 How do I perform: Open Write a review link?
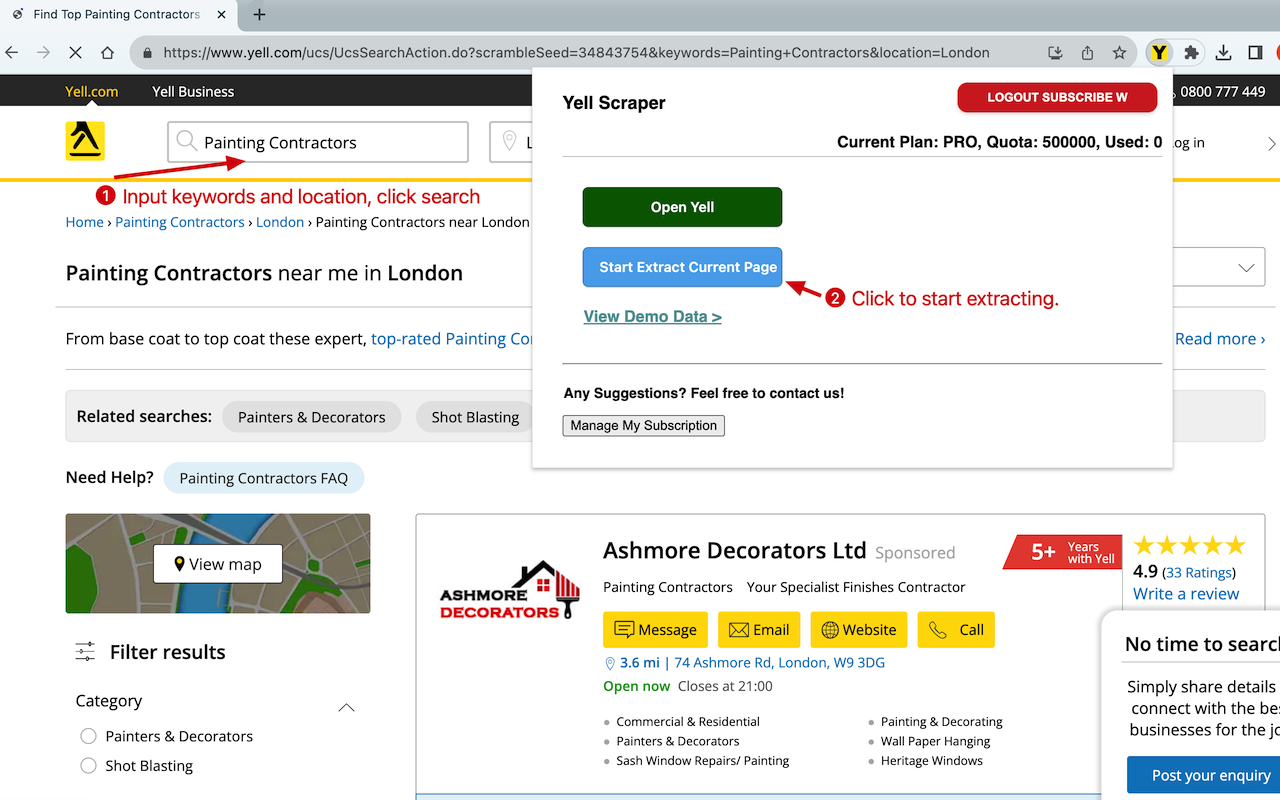pyautogui.click(x=1186, y=594)
